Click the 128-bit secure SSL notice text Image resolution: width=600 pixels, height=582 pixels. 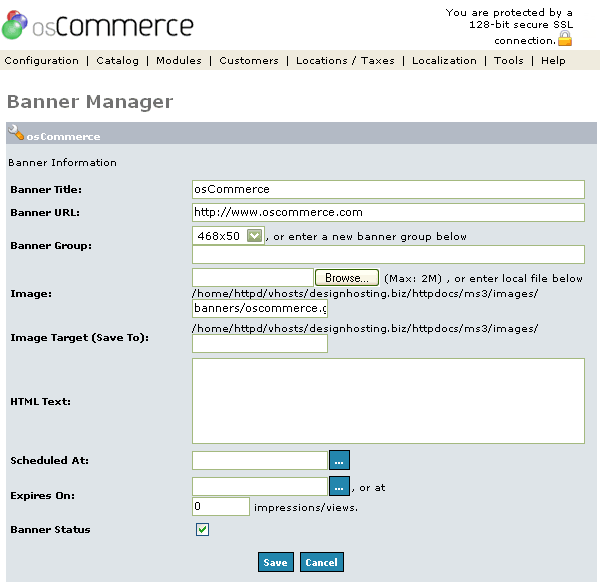tap(509, 26)
